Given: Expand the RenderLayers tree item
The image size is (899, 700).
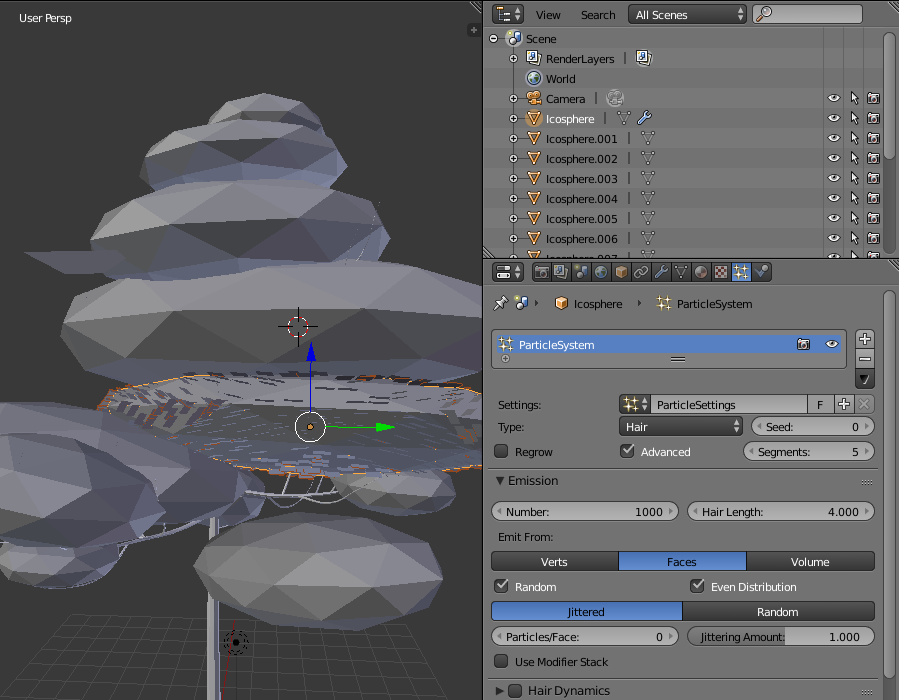Looking at the screenshot, I should click(x=514, y=58).
